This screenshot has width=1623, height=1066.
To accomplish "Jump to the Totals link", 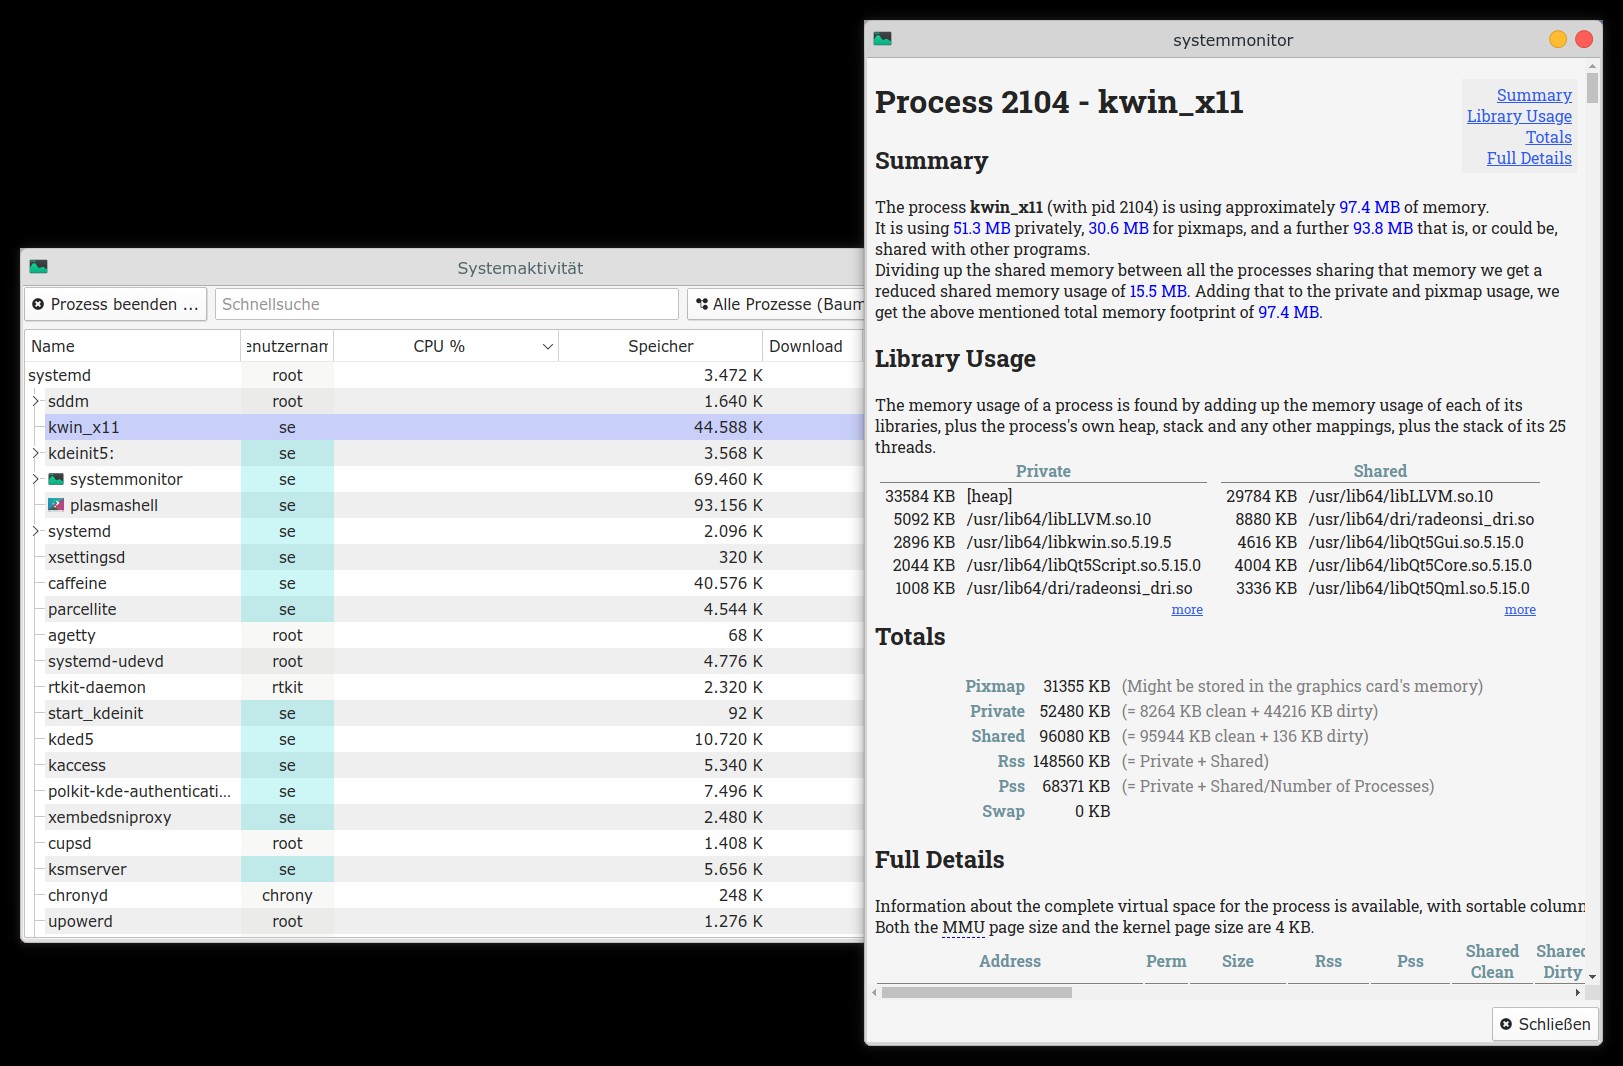I will pyautogui.click(x=1548, y=137).
